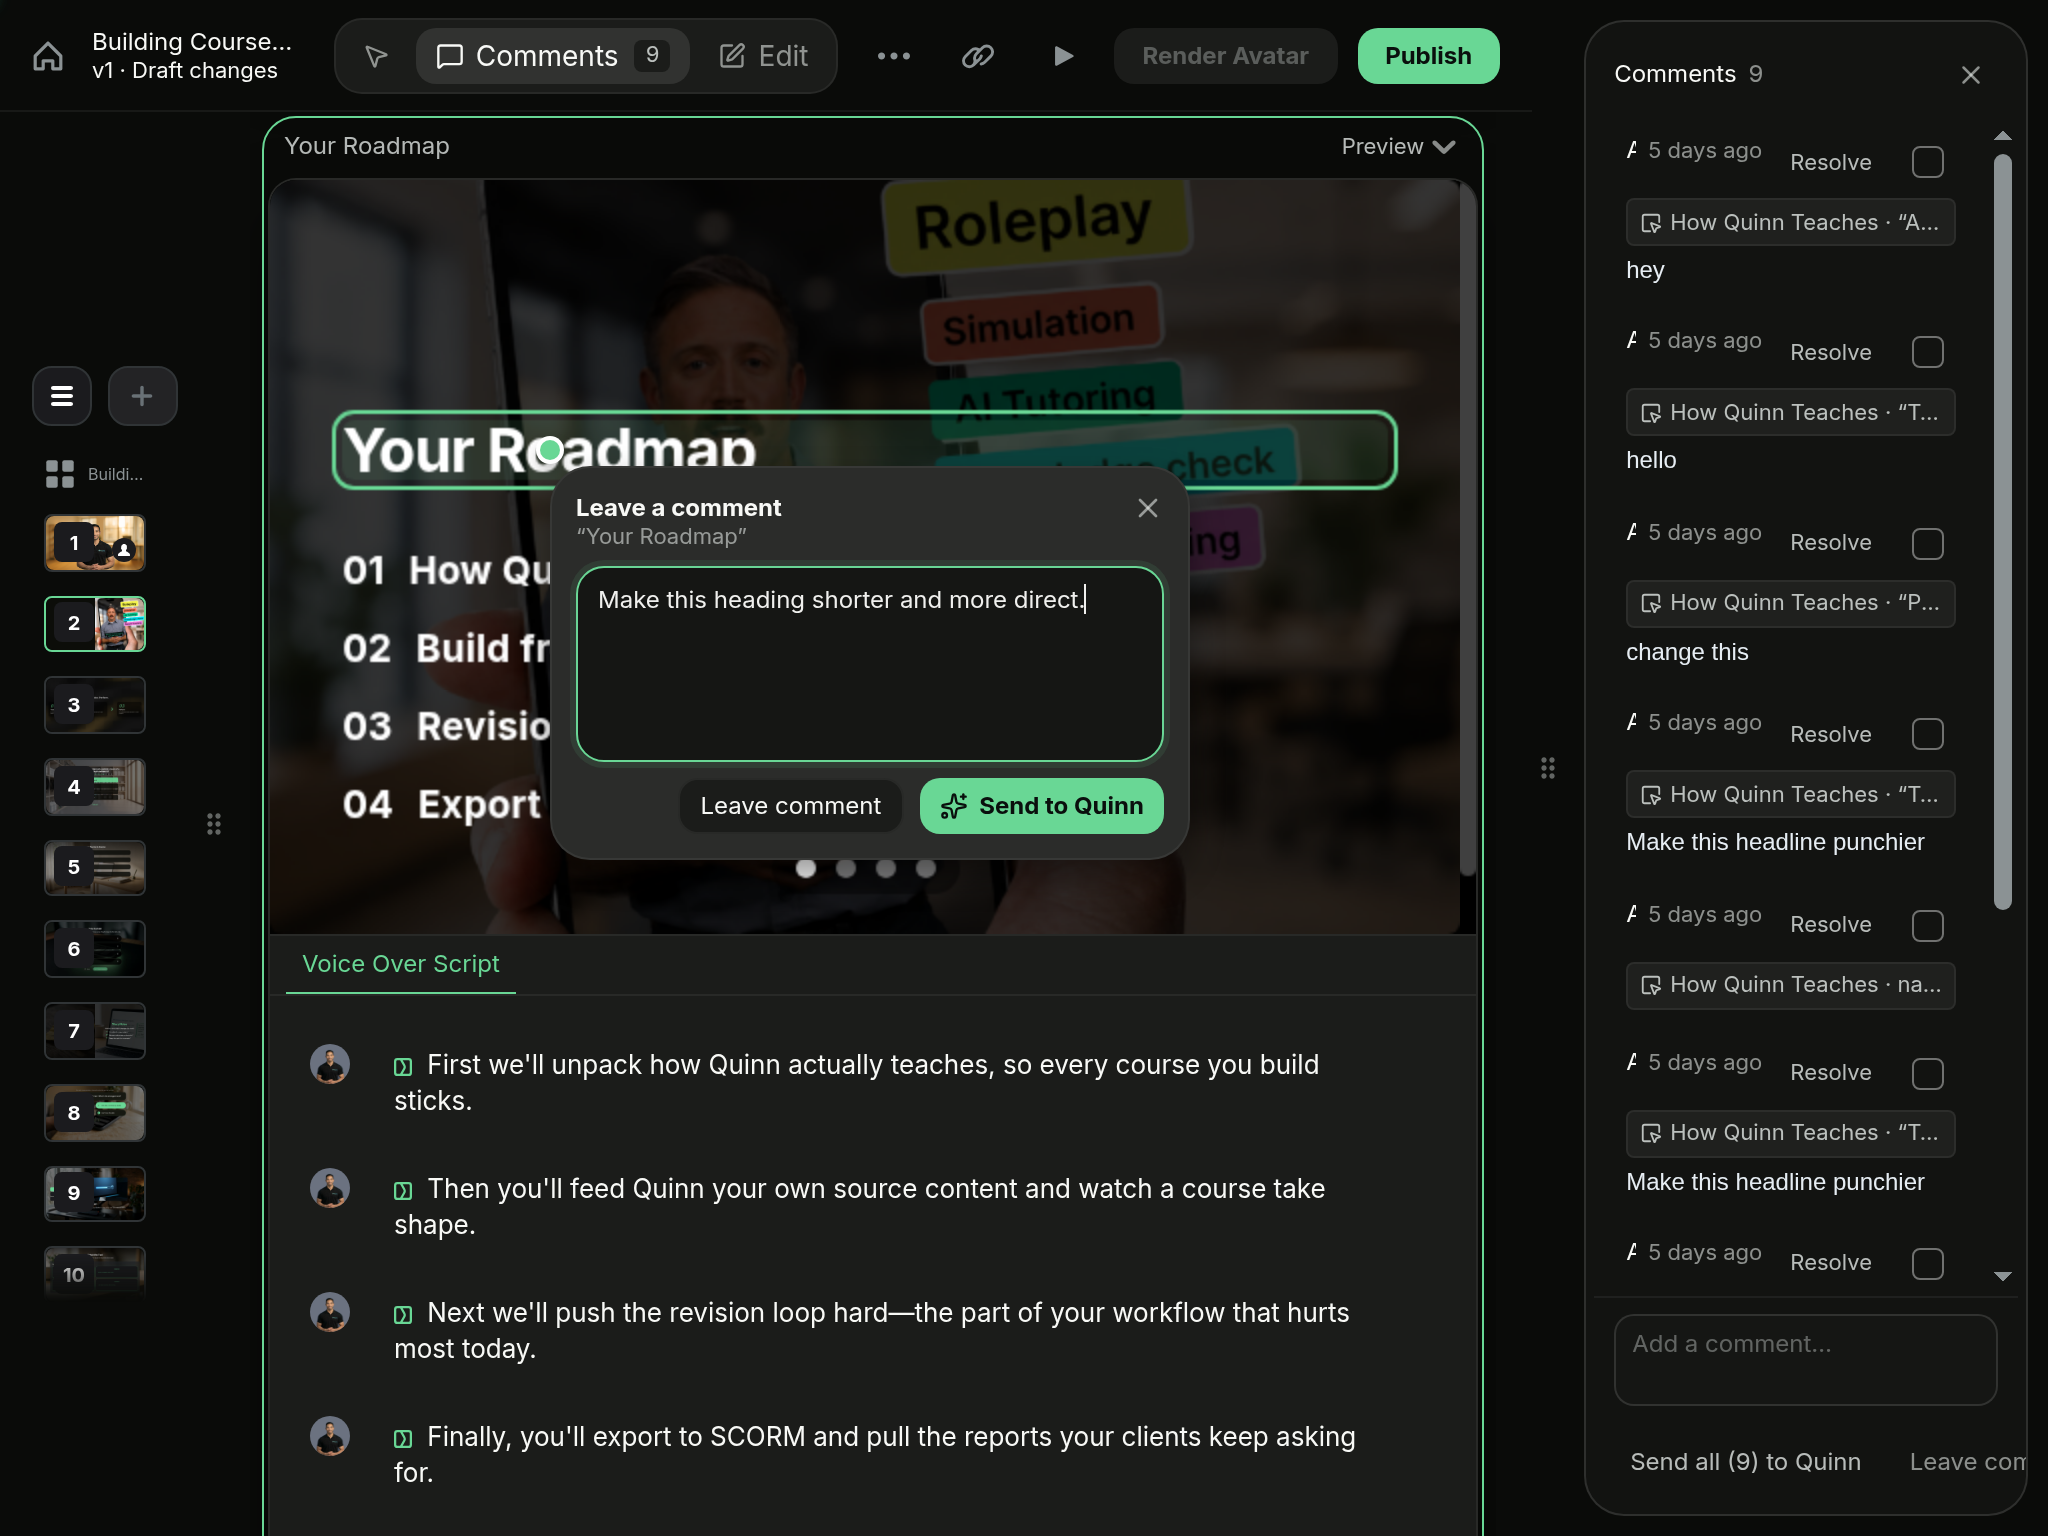
Task: Click the Publish button
Action: [x=1428, y=56]
